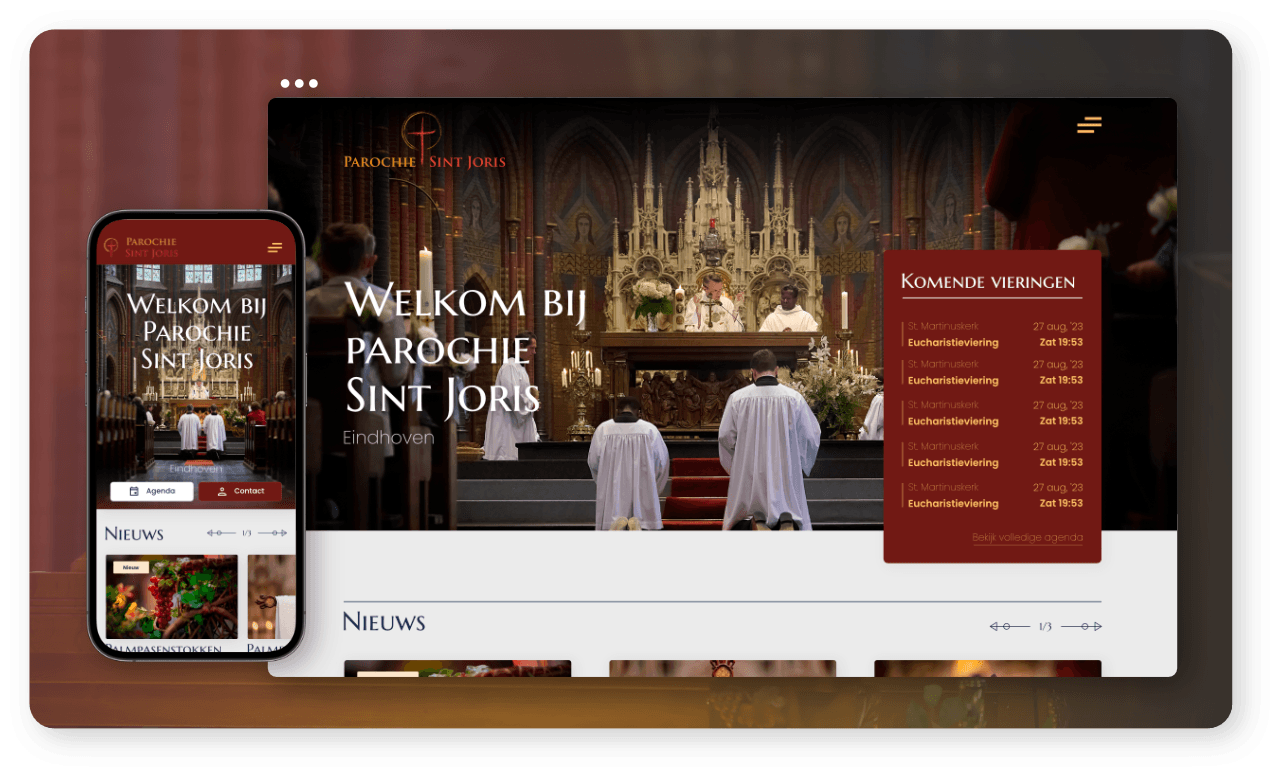This screenshot has height=776, width=1280.
Task: Tap the mobile Parochie Sint Joris logo
Action: (141, 247)
